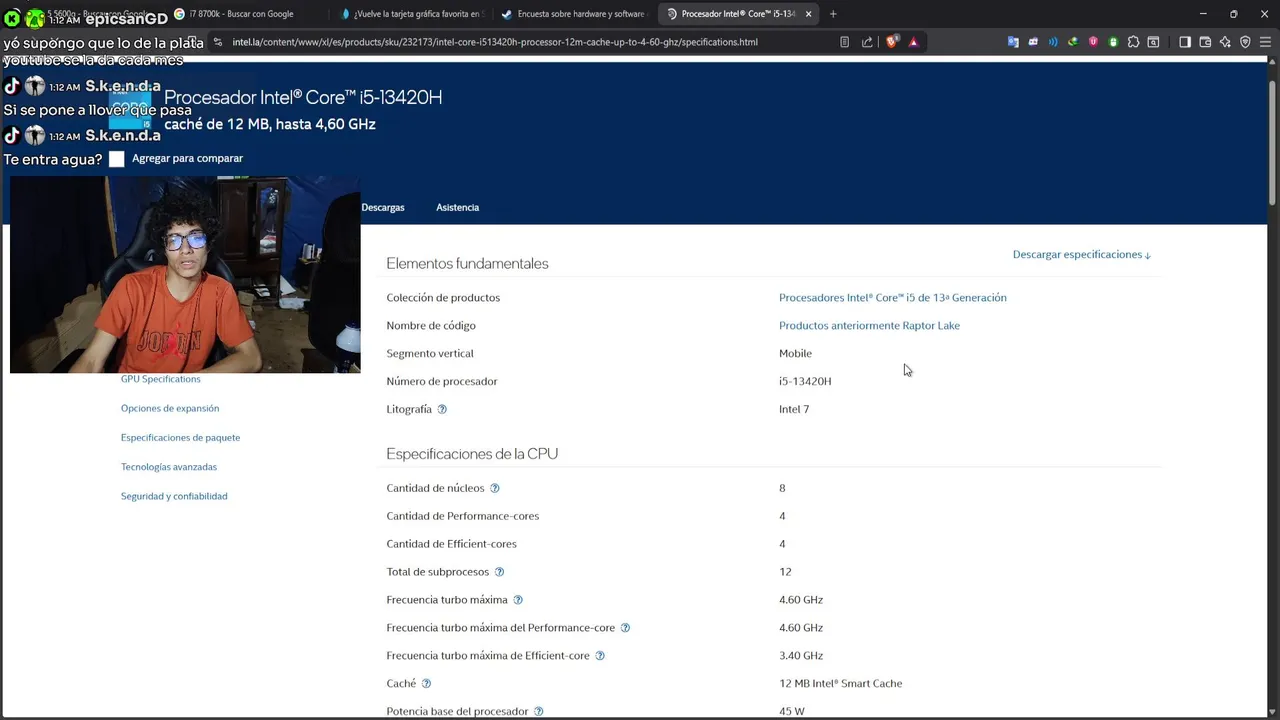Click help icon next to Caché

coord(426,684)
